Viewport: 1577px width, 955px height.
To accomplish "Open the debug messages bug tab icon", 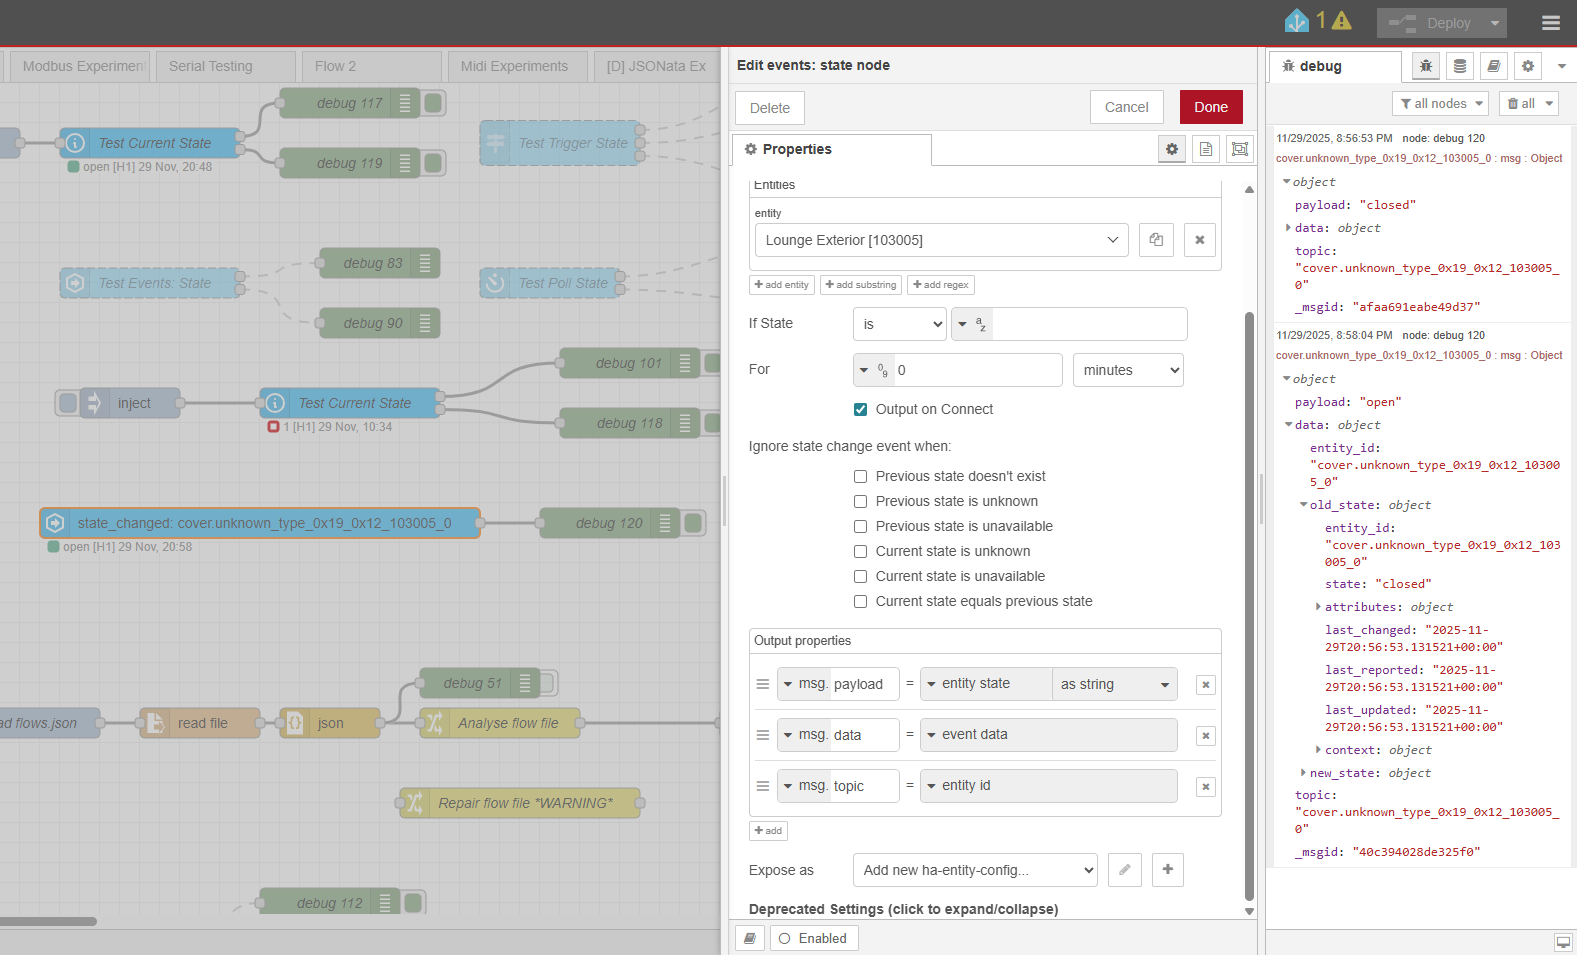I will click(x=1426, y=66).
